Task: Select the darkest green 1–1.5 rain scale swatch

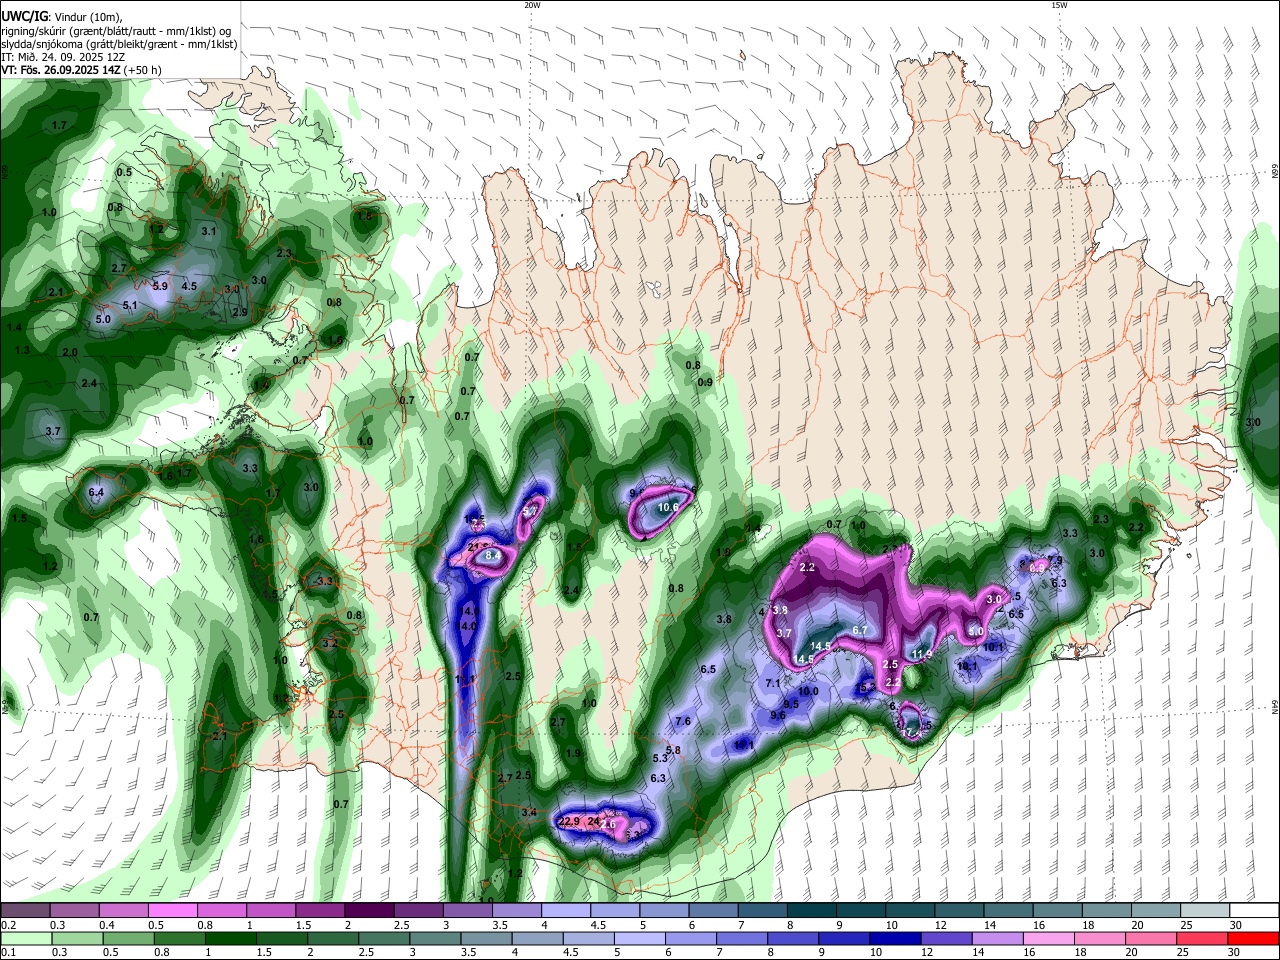Action: [230, 939]
